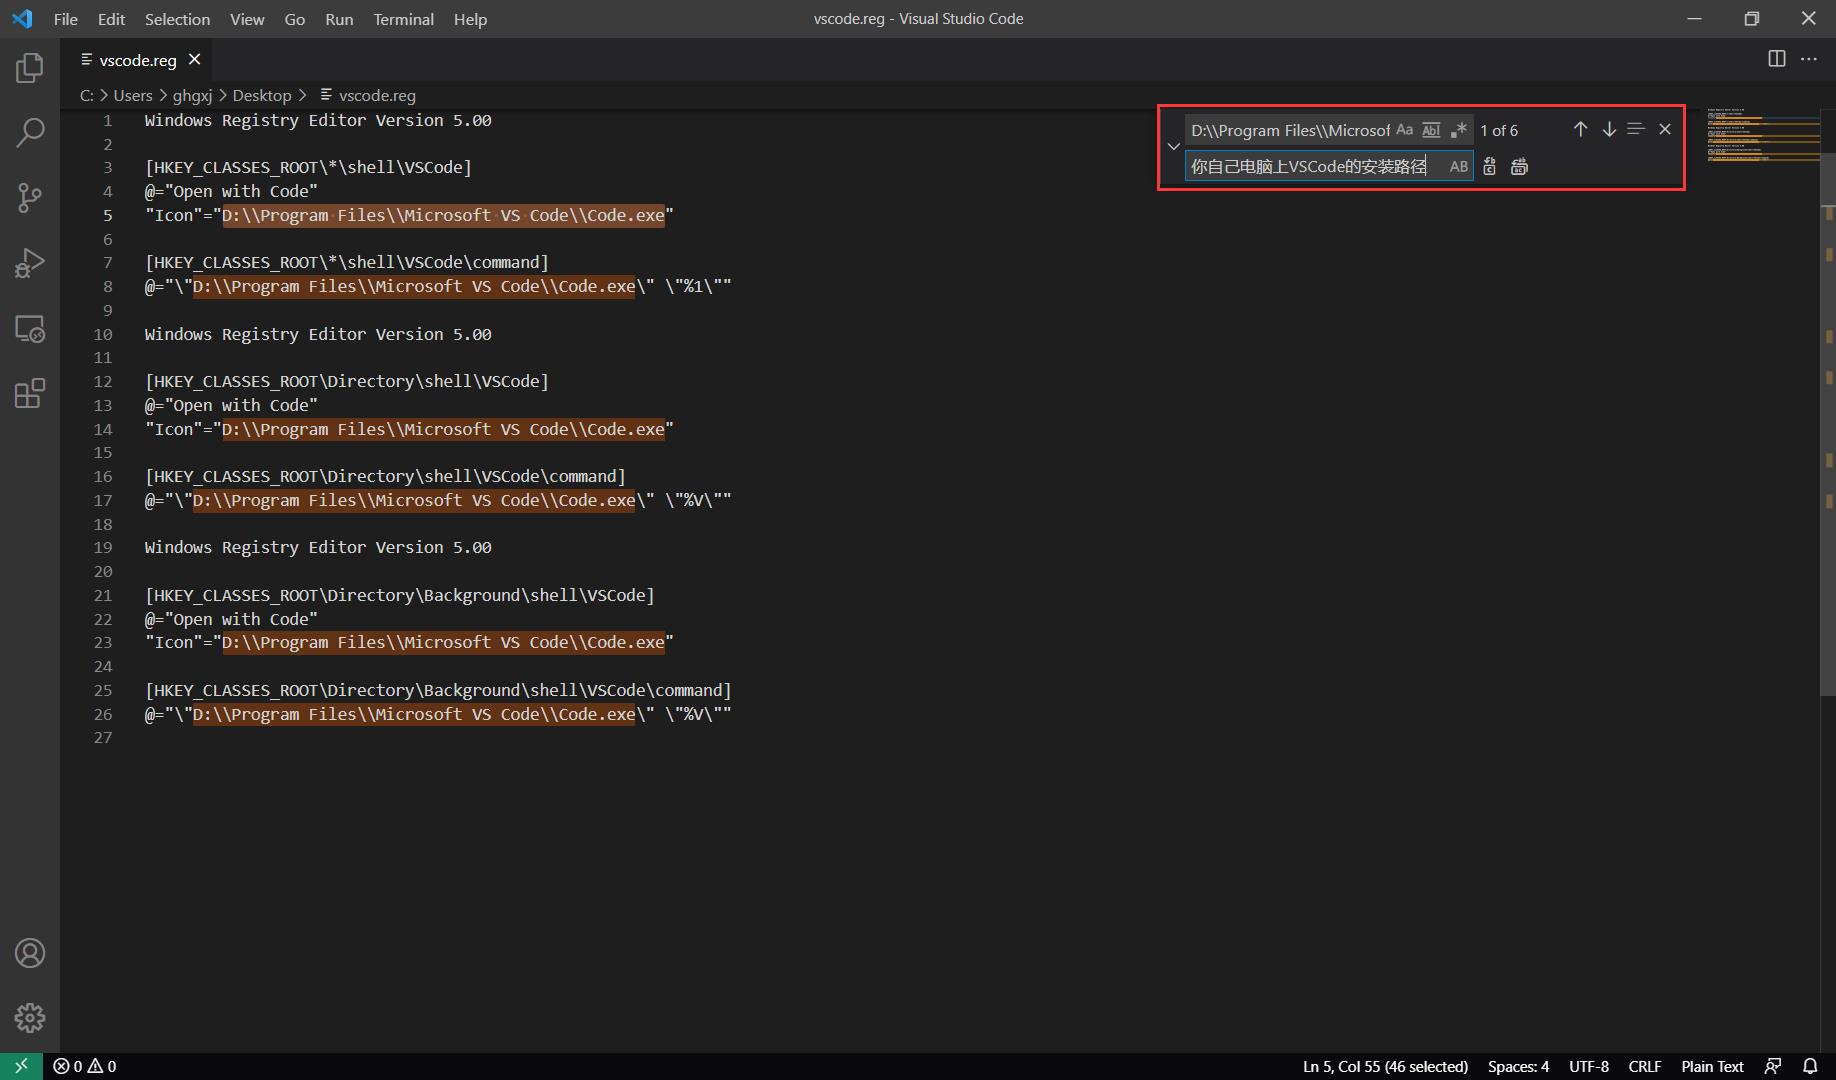Click line 17 command text with %V
The image size is (1836, 1080).
coord(438,500)
